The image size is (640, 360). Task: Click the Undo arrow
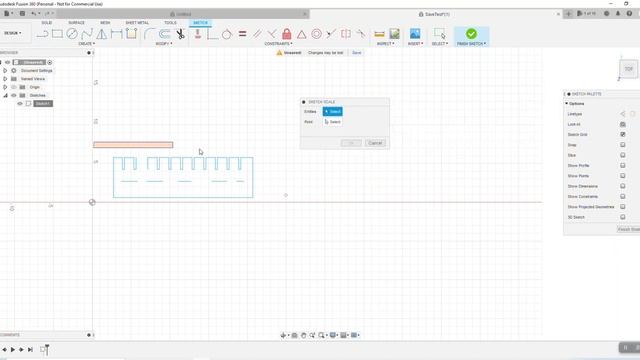pos(34,13)
